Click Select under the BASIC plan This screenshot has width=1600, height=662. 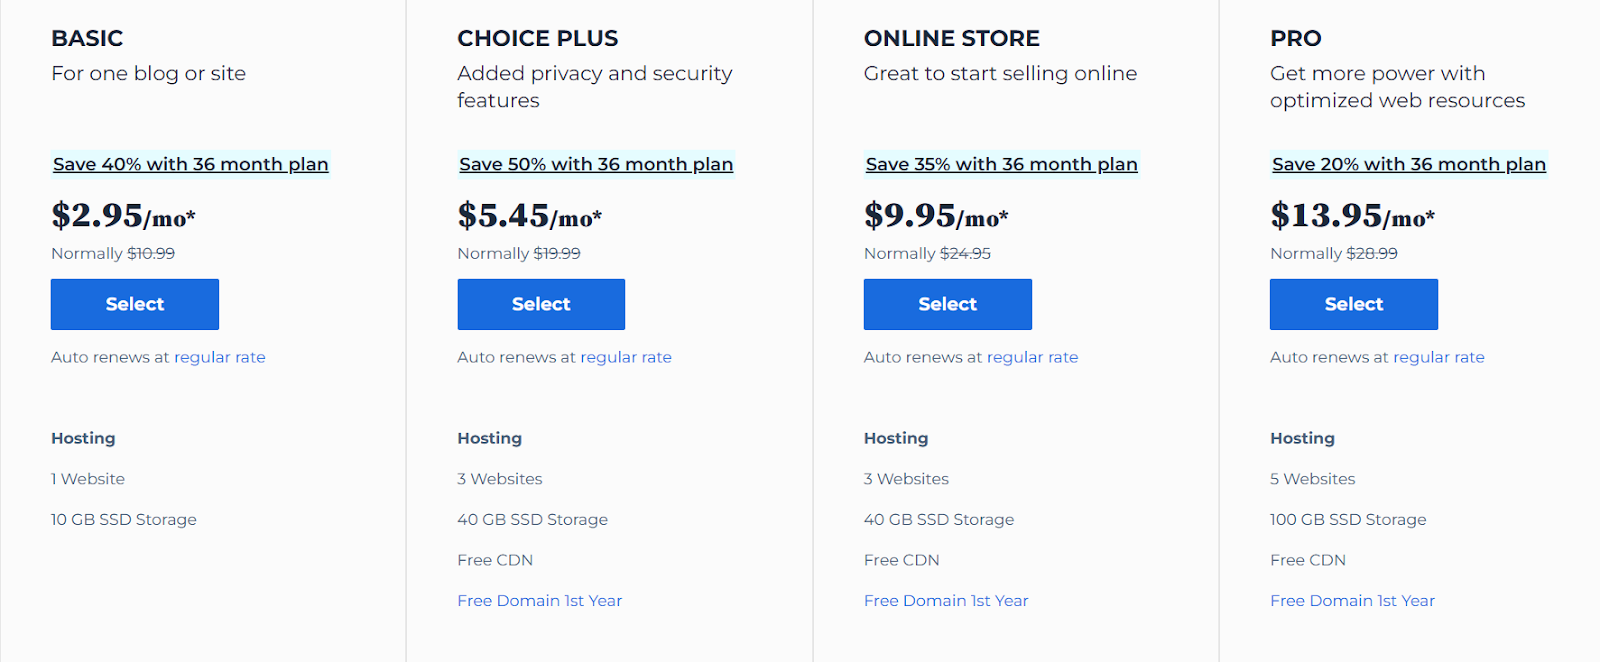point(134,304)
